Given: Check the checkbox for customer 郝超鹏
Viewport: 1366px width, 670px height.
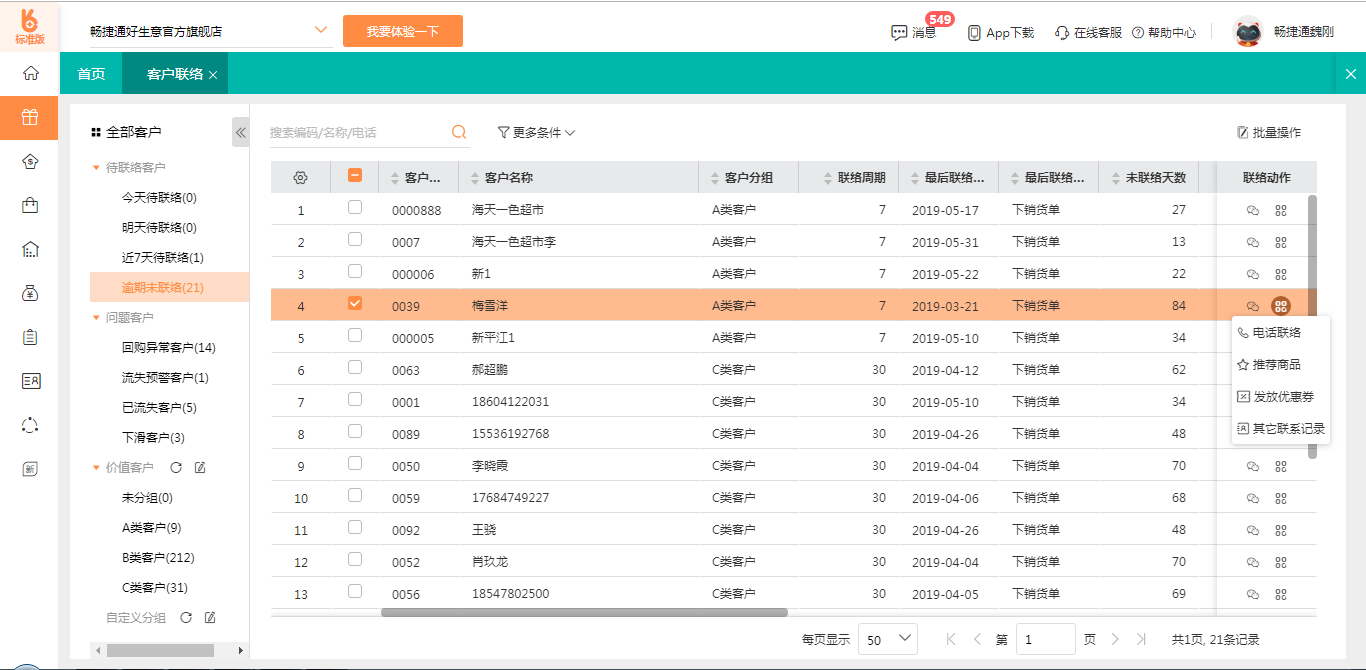Looking at the screenshot, I should (x=355, y=368).
